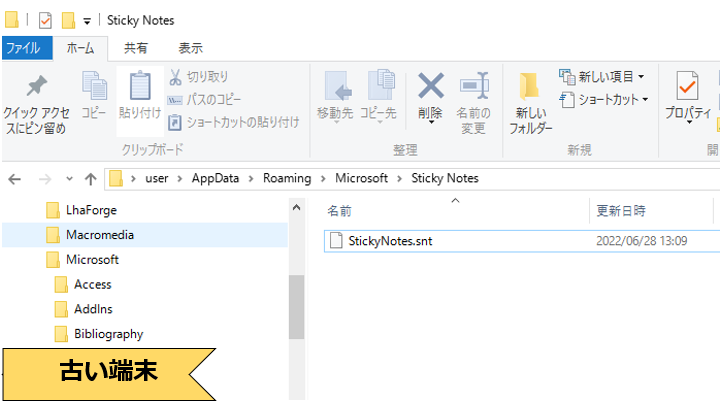Click the Properties dropdown arrow
Image resolution: width=728 pixels, height=406 pixels.
point(689,123)
